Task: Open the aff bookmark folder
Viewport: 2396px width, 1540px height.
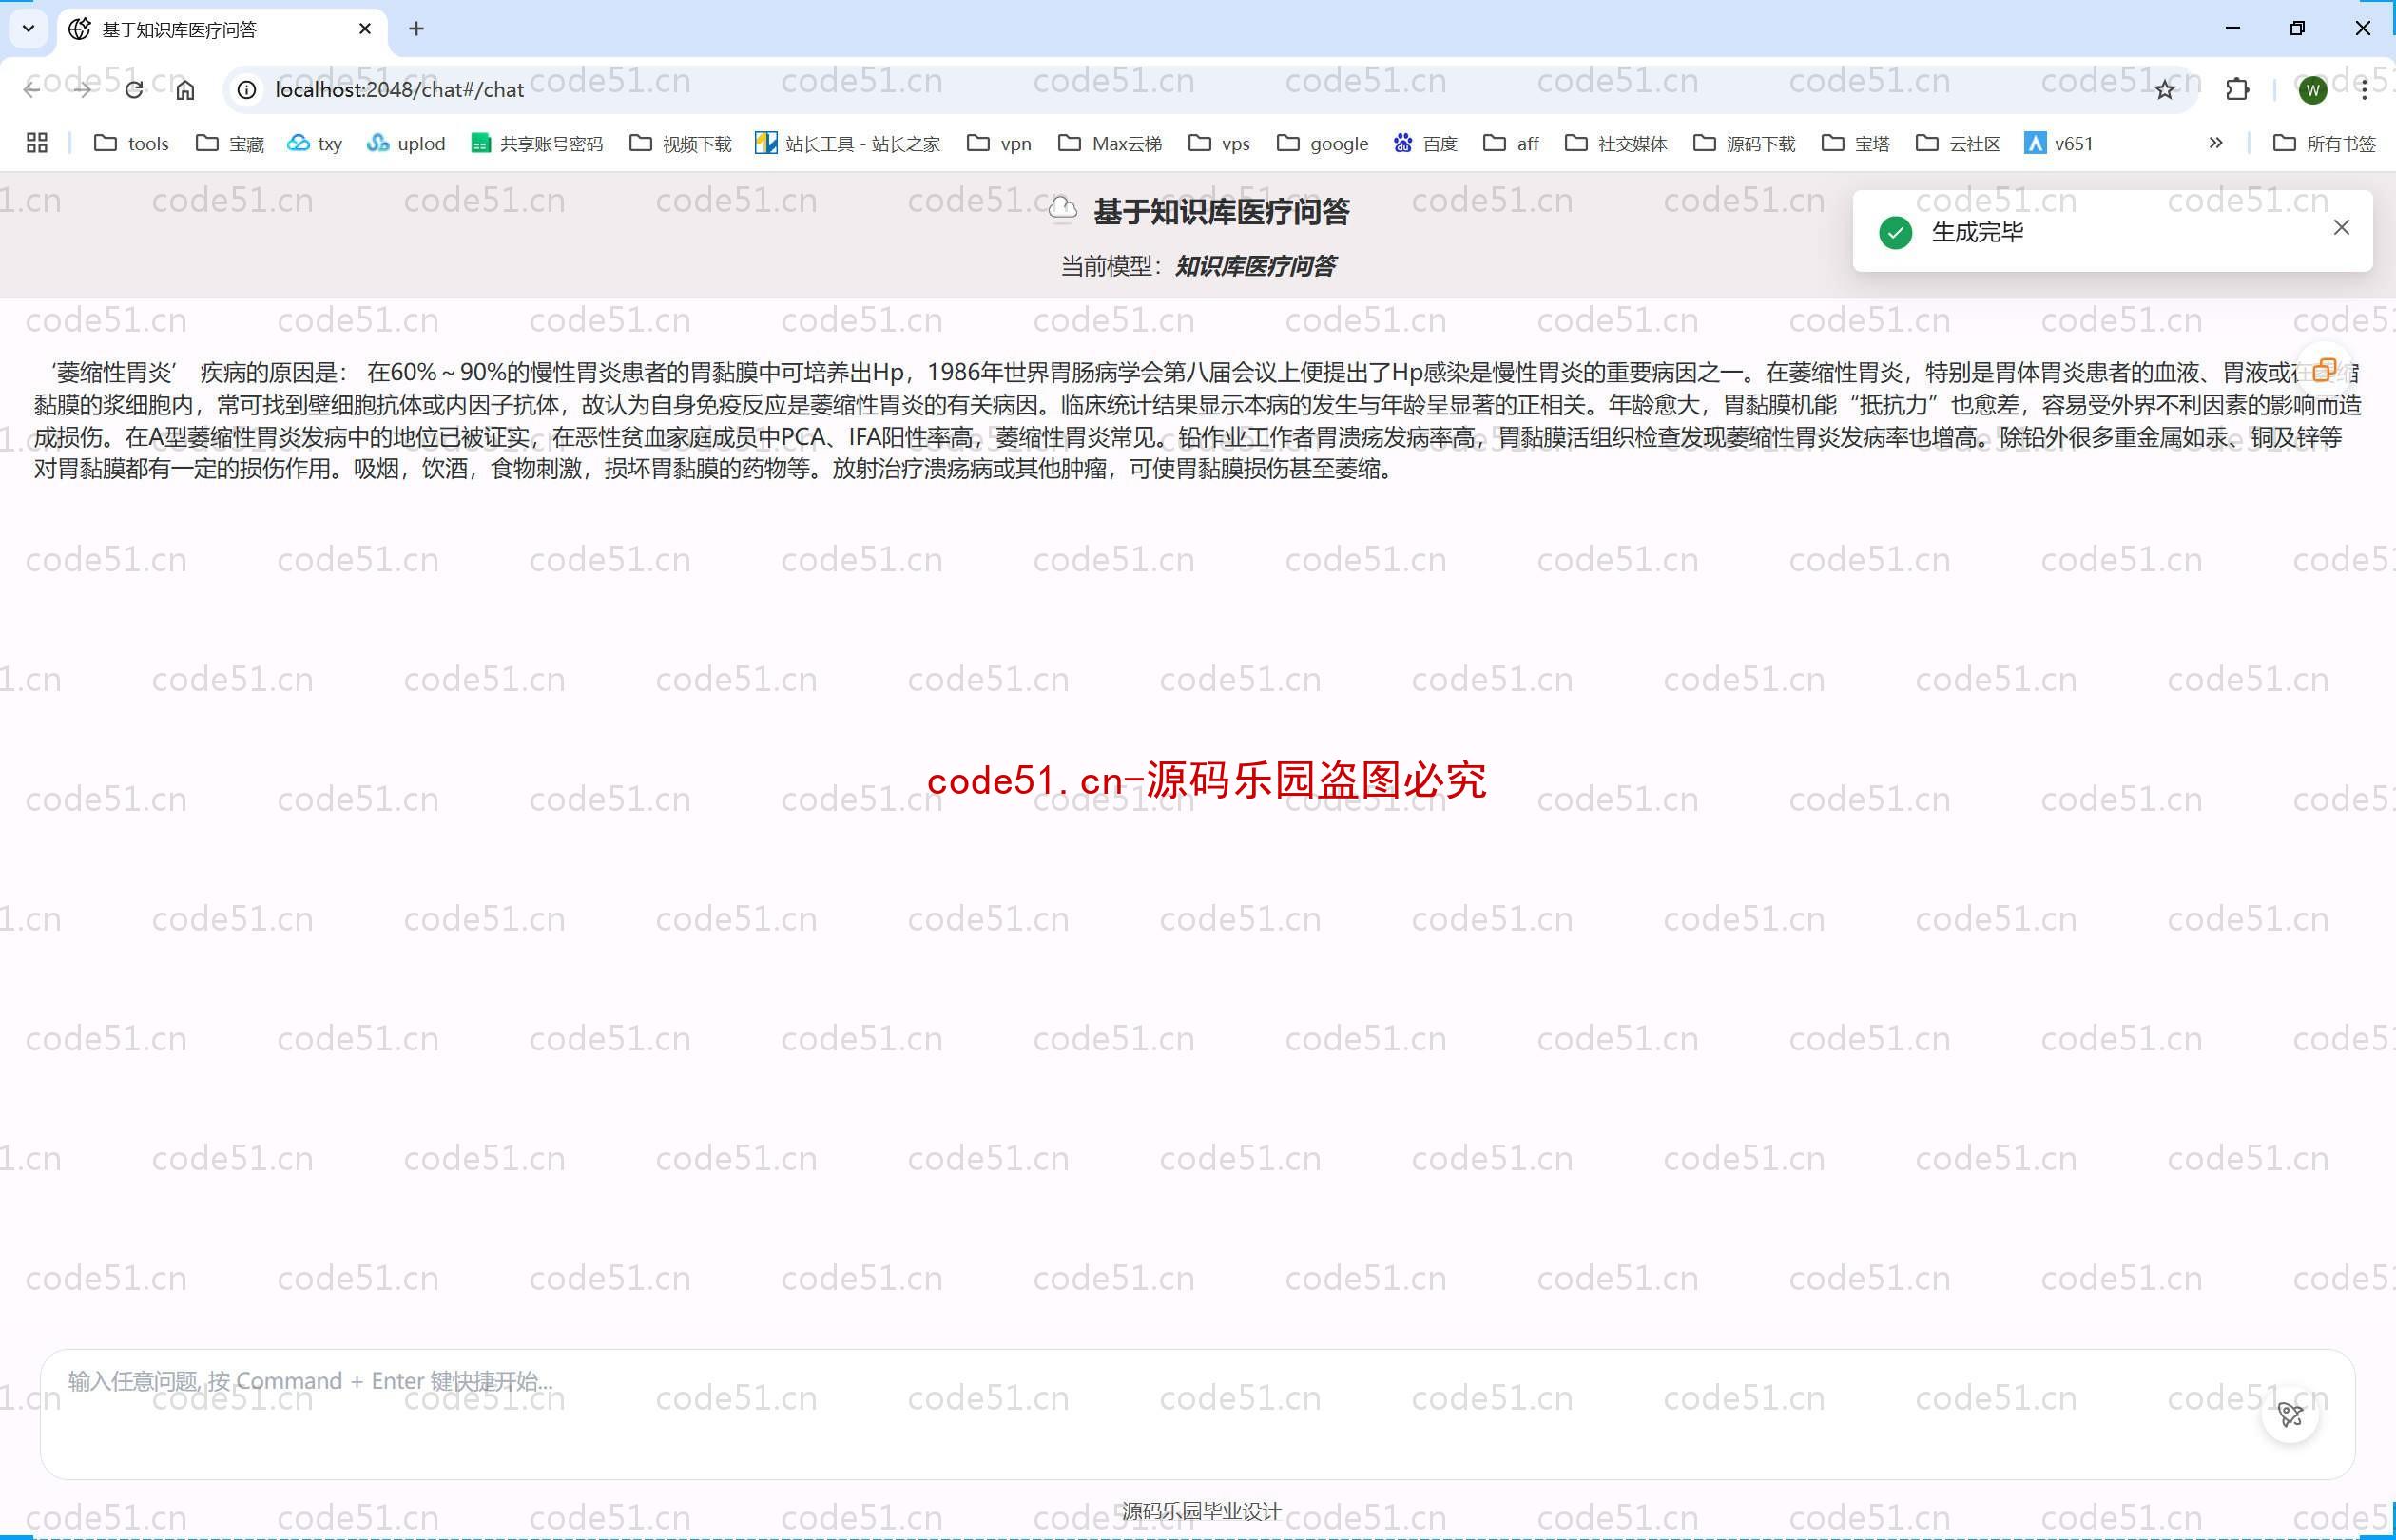Action: (x=1511, y=143)
